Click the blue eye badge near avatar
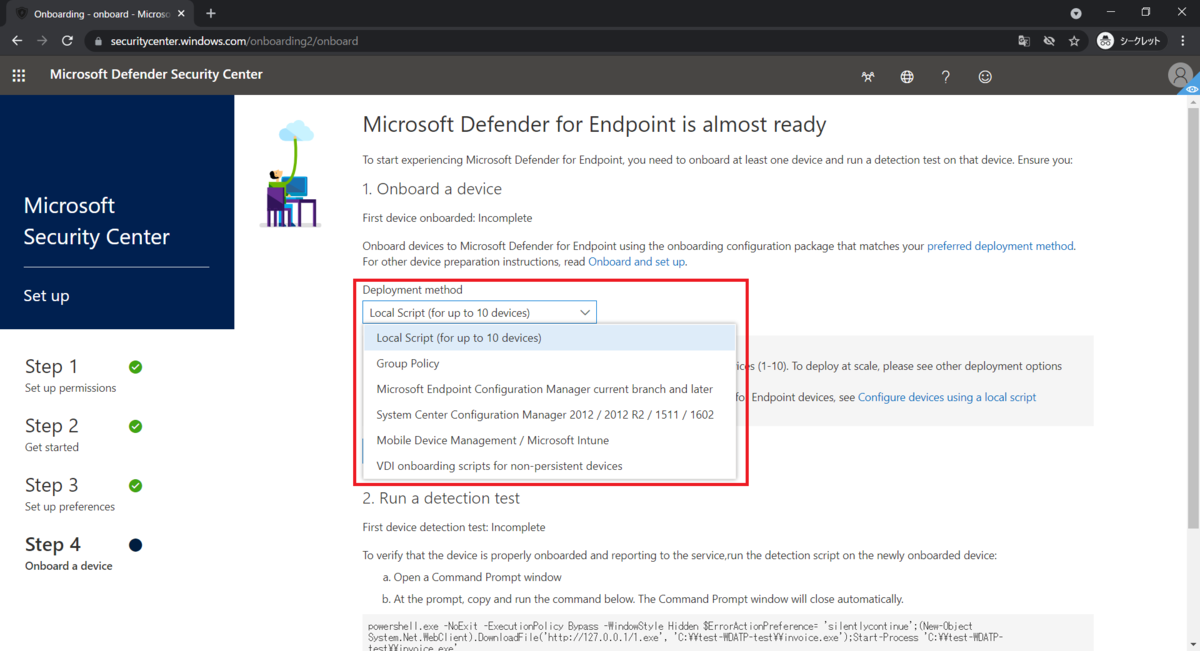This screenshot has width=1200, height=651. tap(1192, 89)
